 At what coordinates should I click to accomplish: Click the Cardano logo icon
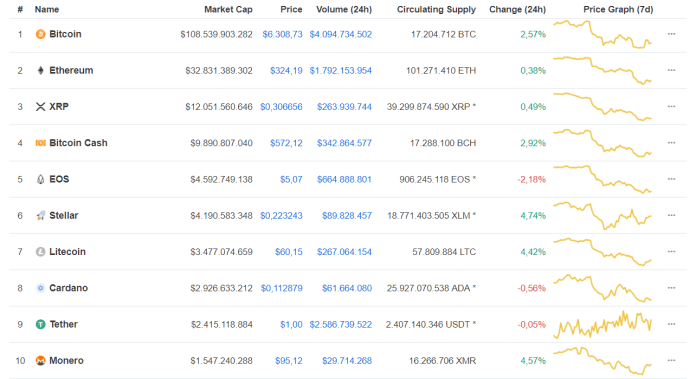click(40, 288)
